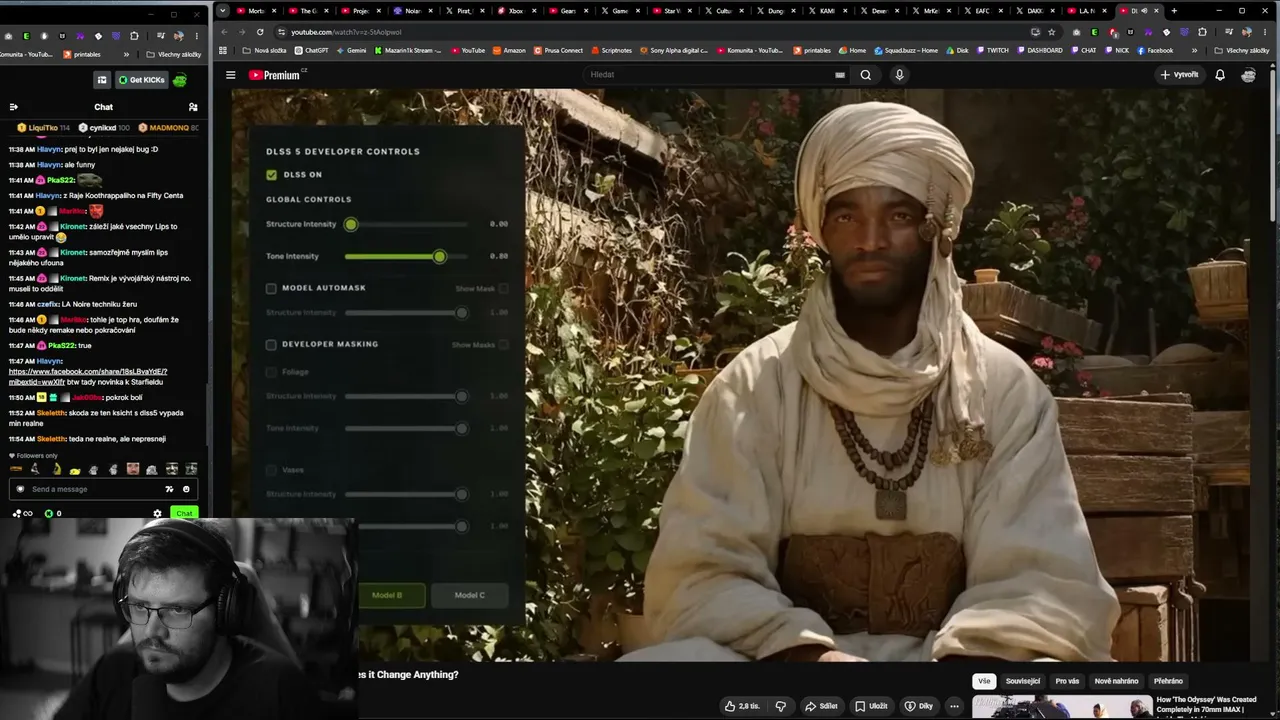The height and width of the screenshot is (720, 1280).
Task: Toggle Show Mask for Model Automask
Action: point(503,289)
